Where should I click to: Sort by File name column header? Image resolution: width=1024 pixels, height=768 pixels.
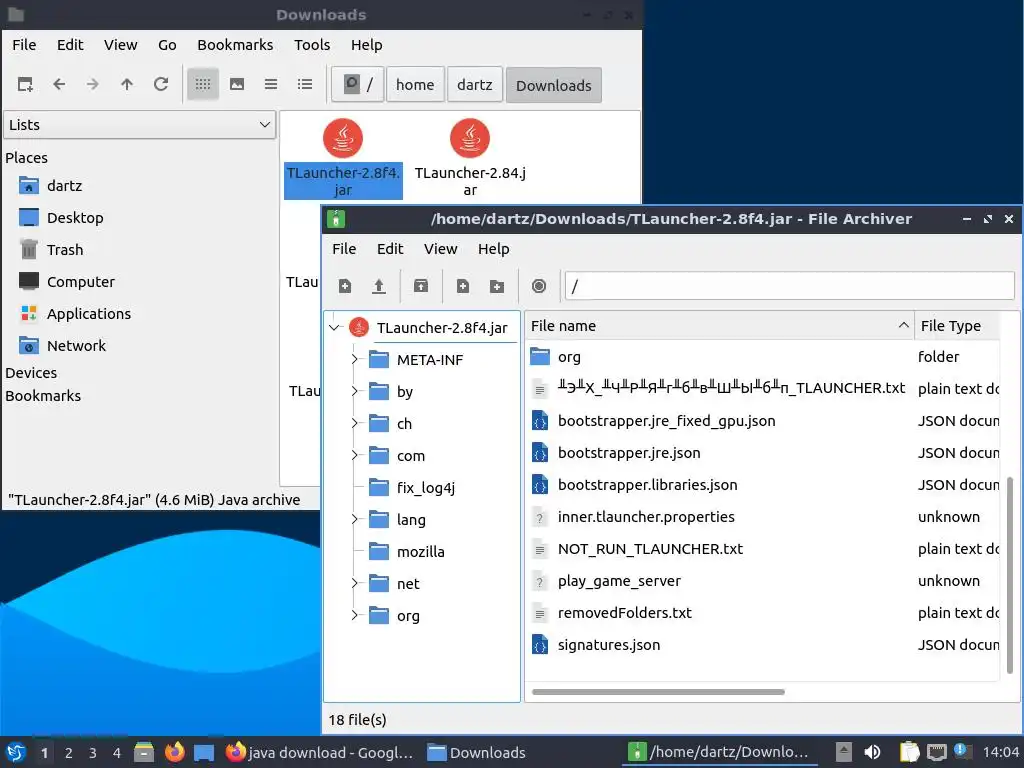tap(720, 326)
